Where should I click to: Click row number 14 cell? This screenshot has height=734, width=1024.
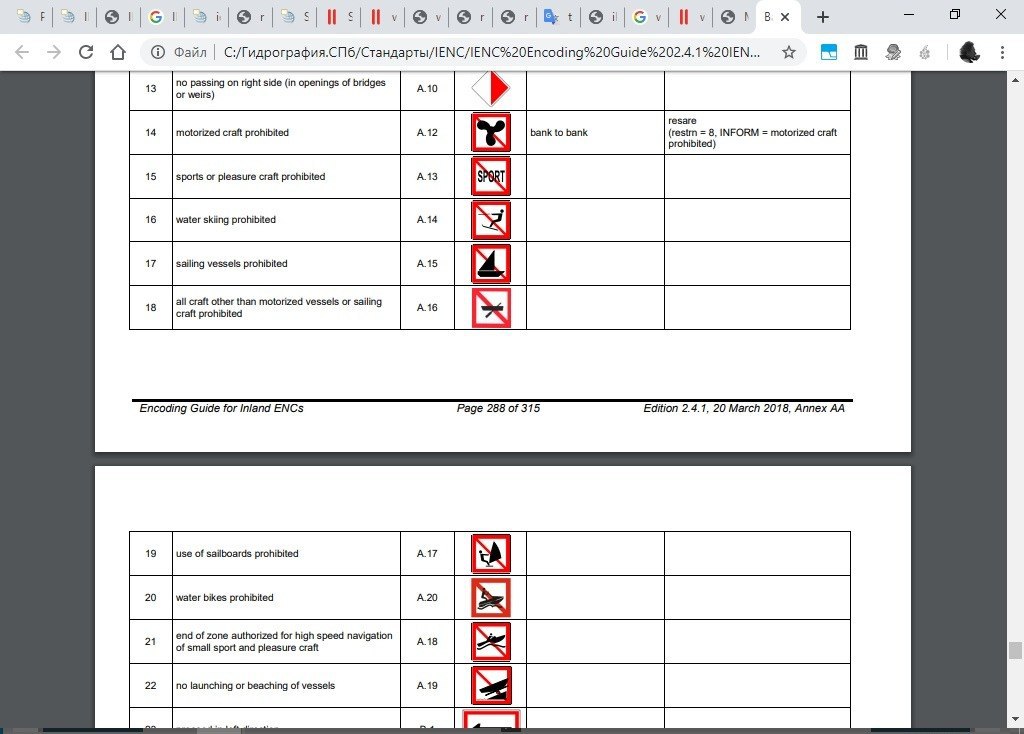[151, 133]
